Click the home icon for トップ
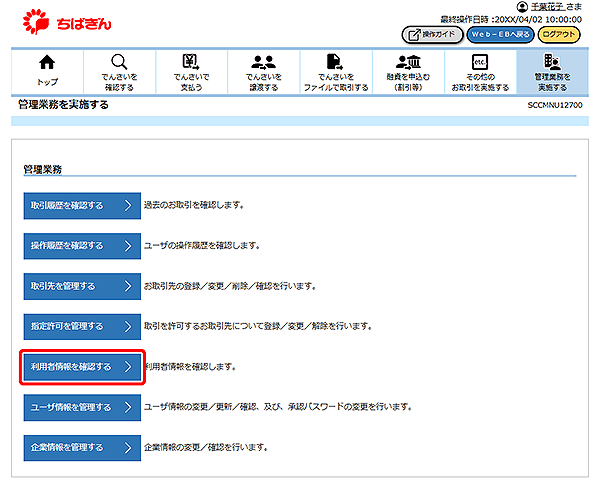 (47, 62)
